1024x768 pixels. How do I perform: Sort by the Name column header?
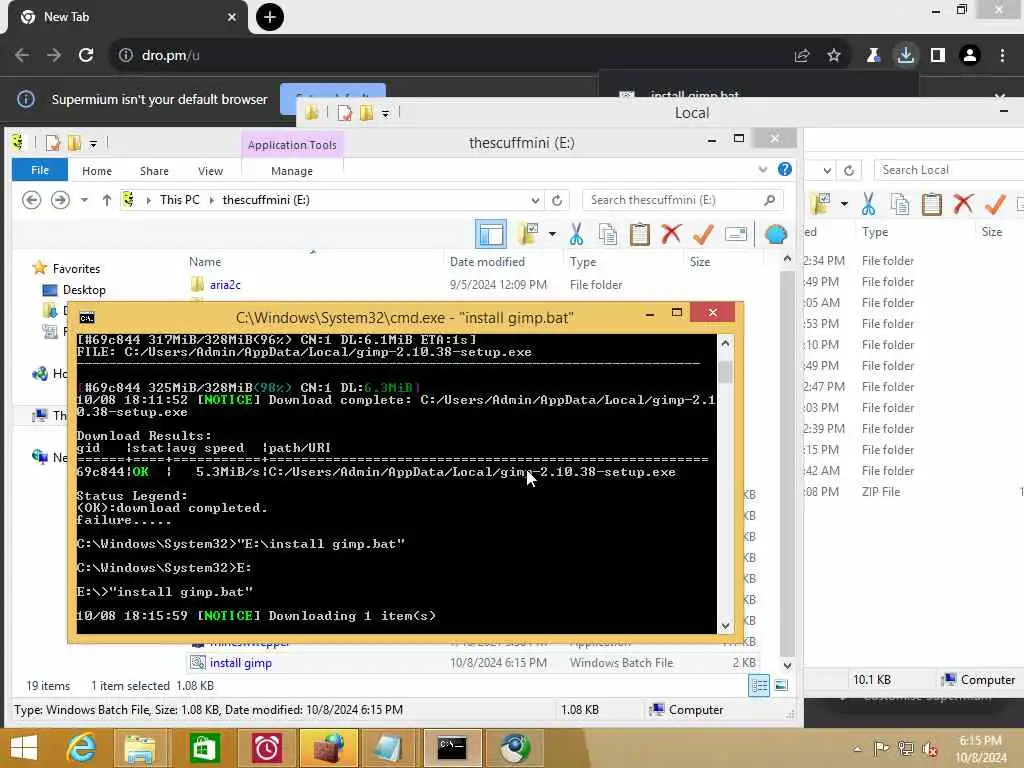205,262
